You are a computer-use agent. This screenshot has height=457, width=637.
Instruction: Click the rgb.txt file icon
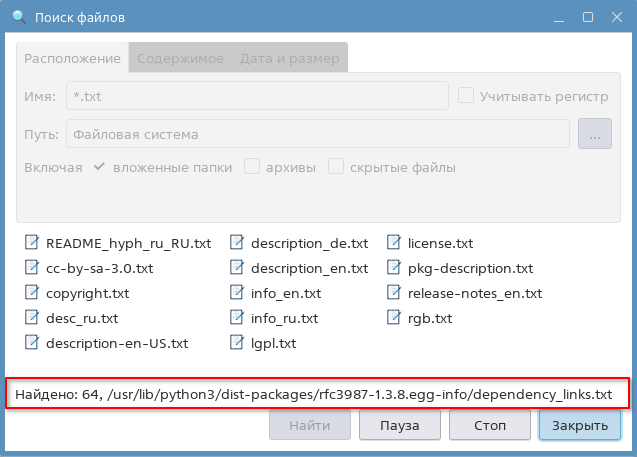394,318
